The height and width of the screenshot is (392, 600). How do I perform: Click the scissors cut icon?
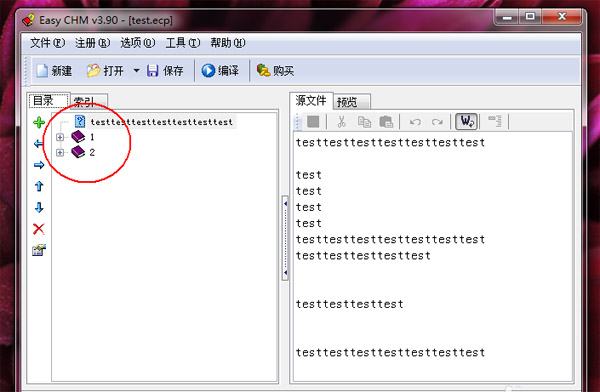pos(341,122)
